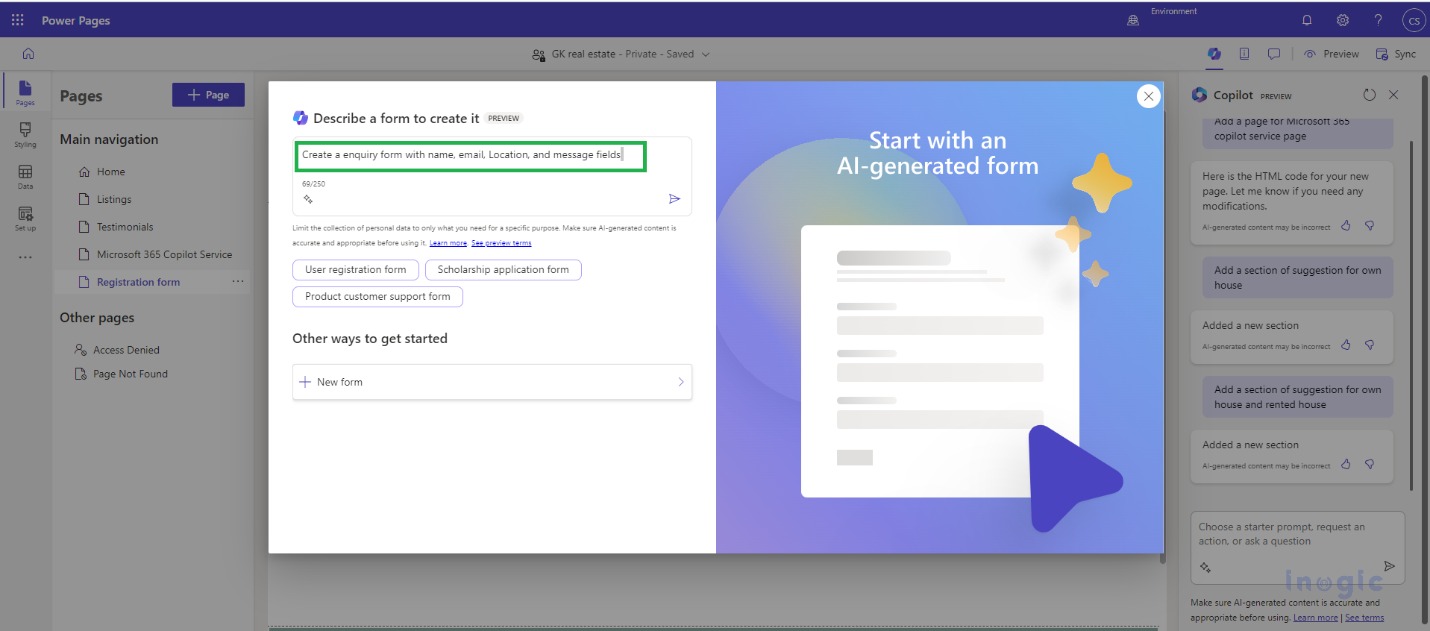1430x631 pixels.
Task: Open the notifications bell
Action: (1307, 20)
